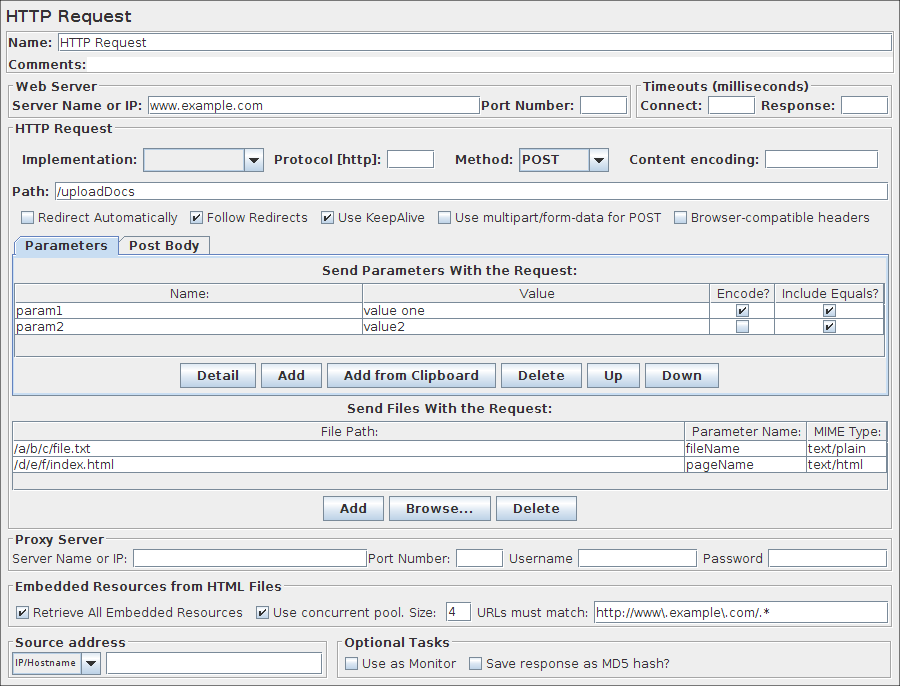
Task: Toggle Encode checkbox for param2 row
Action: pyautogui.click(x=742, y=327)
